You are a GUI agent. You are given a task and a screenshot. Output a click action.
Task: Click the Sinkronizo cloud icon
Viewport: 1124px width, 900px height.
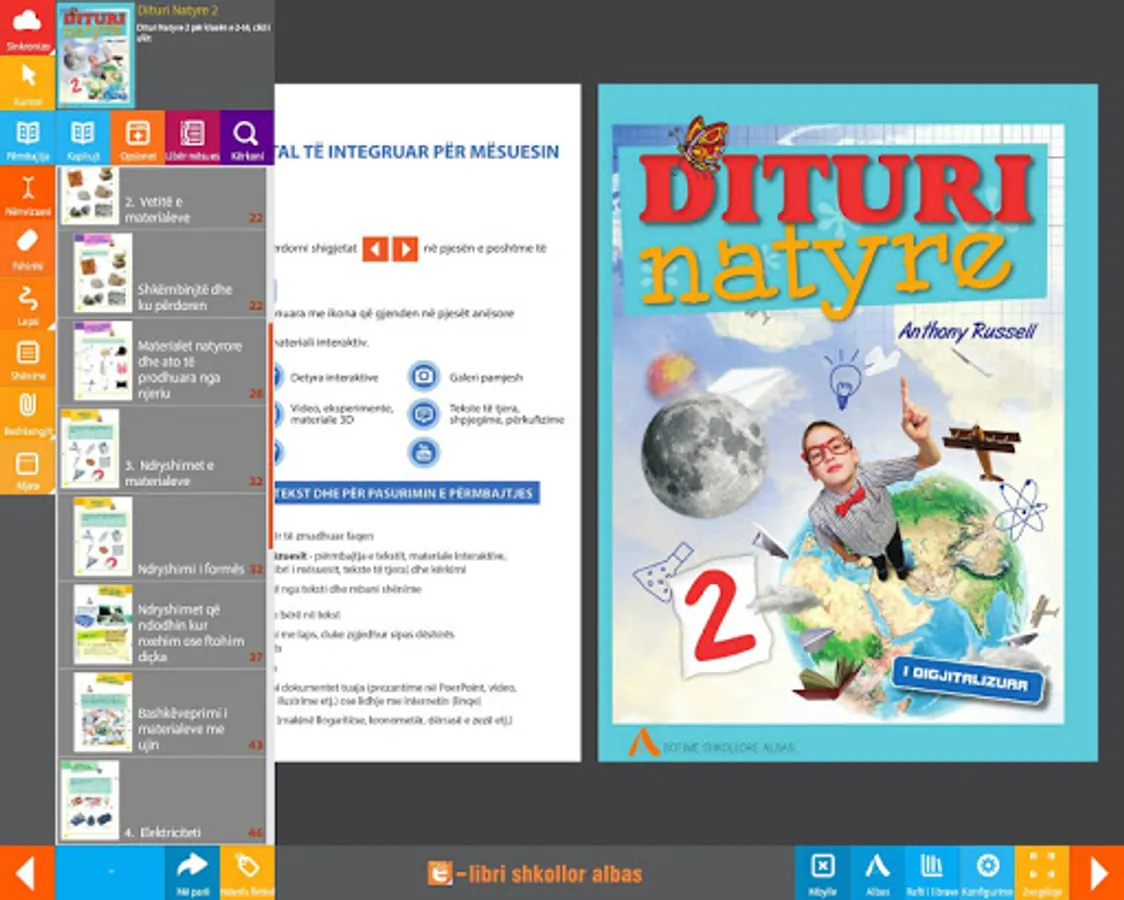pyautogui.click(x=27, y=27)
